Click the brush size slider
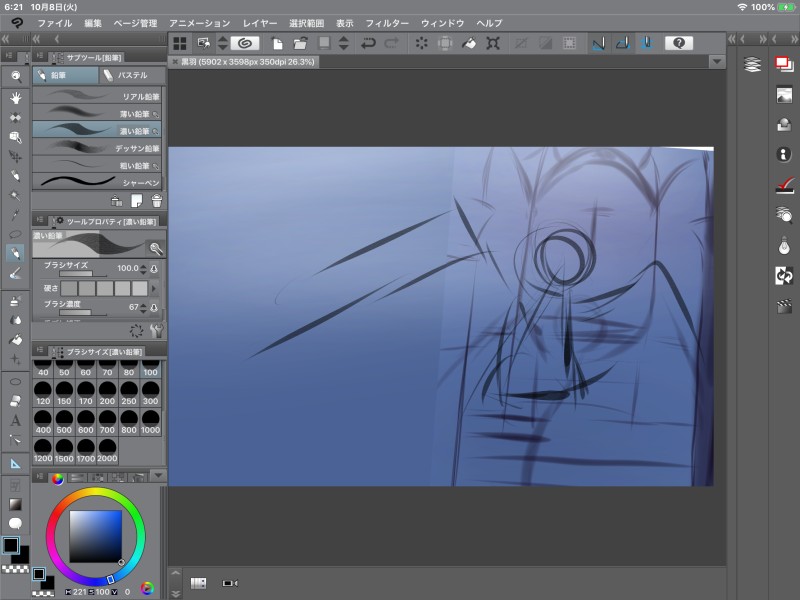The width and height of the screenshot is (800, 600). pyautogui.click(x=83, y=274)
